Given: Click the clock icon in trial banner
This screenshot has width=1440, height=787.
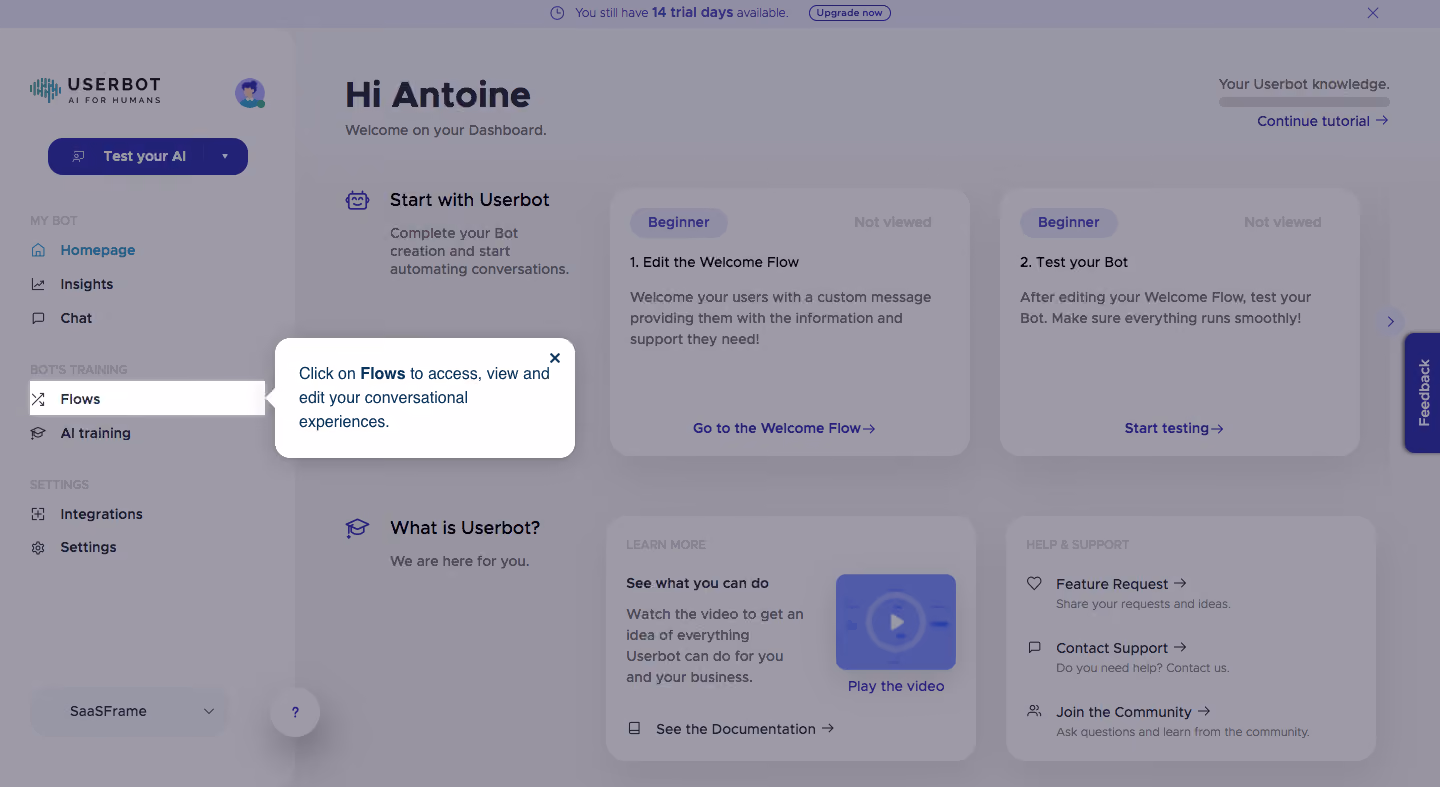Looking at the screenshot, I should click(x=558, y=13).
